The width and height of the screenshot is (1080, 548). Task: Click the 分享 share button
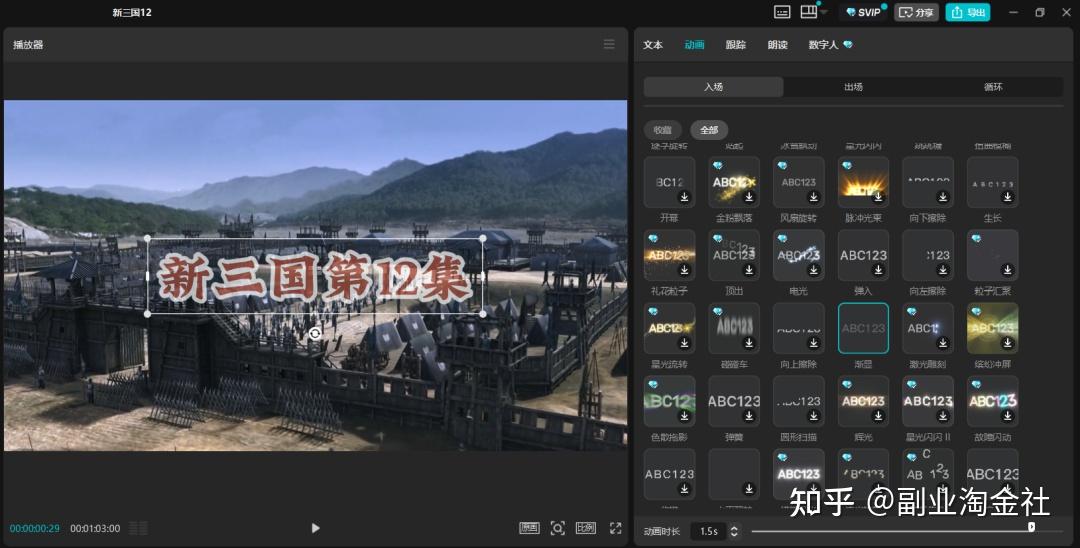tap(917, 12)
